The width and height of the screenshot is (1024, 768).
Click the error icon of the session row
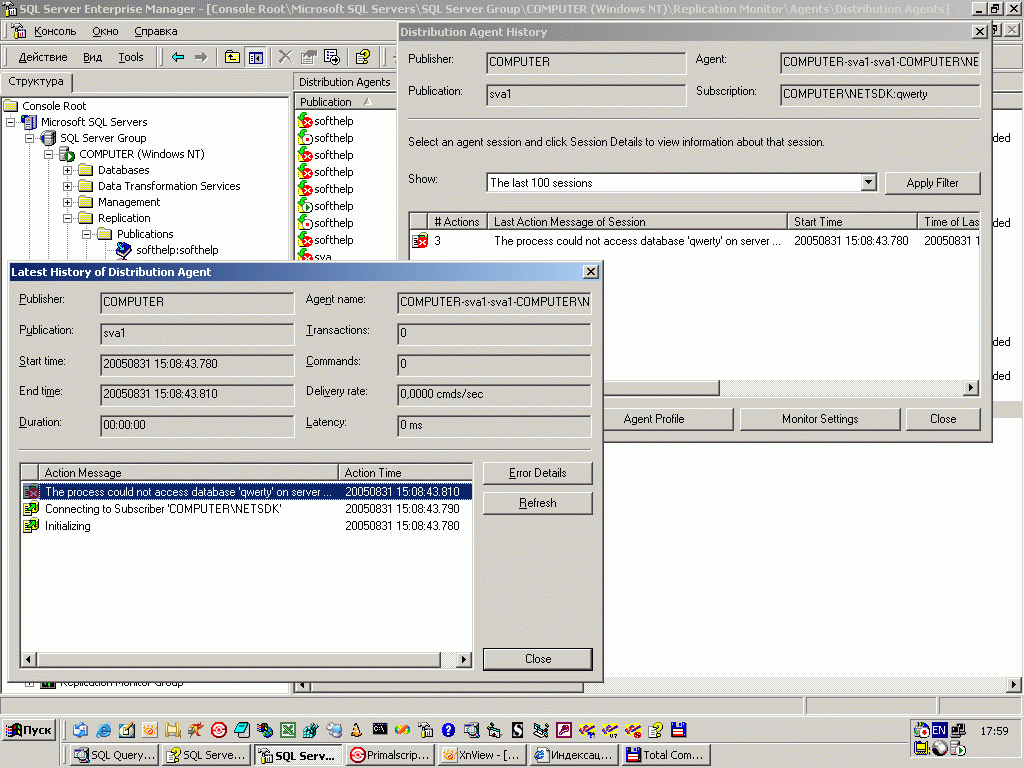[420, 241]
